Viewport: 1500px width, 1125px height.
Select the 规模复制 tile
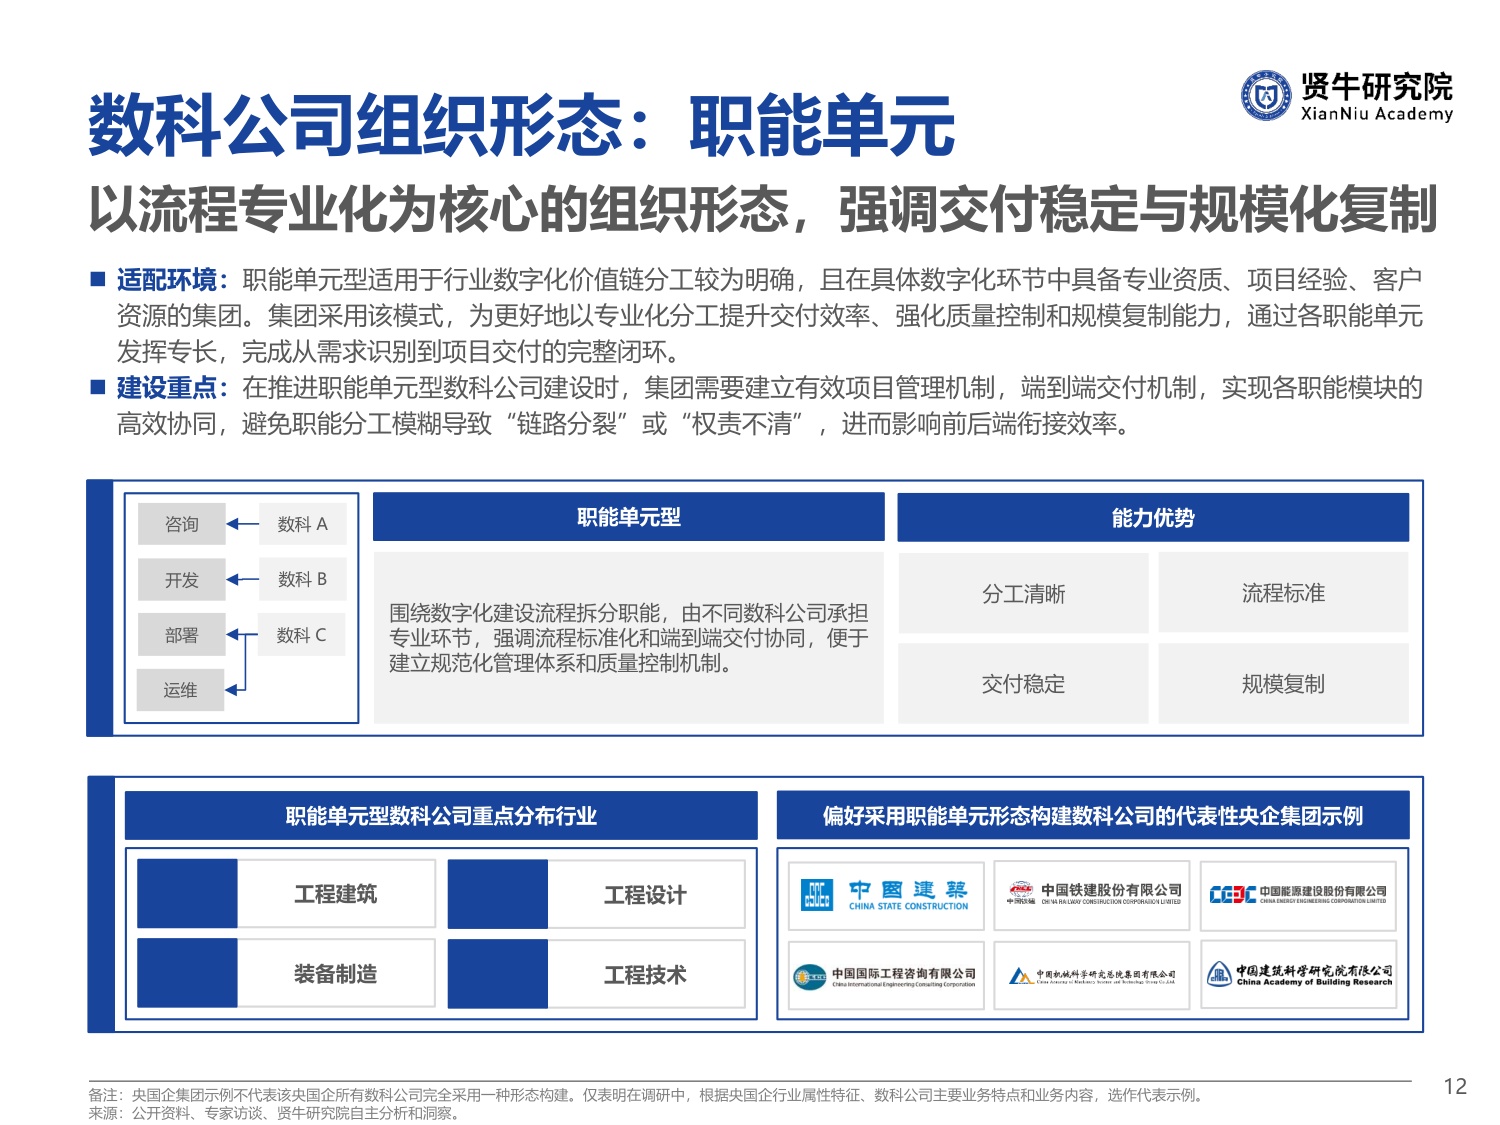(1283, 684)
